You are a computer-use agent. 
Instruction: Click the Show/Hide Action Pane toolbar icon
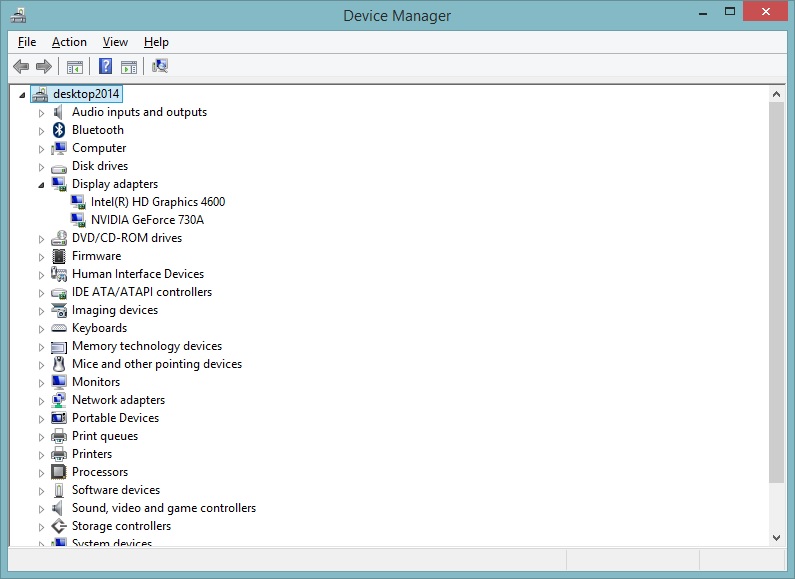129,67
